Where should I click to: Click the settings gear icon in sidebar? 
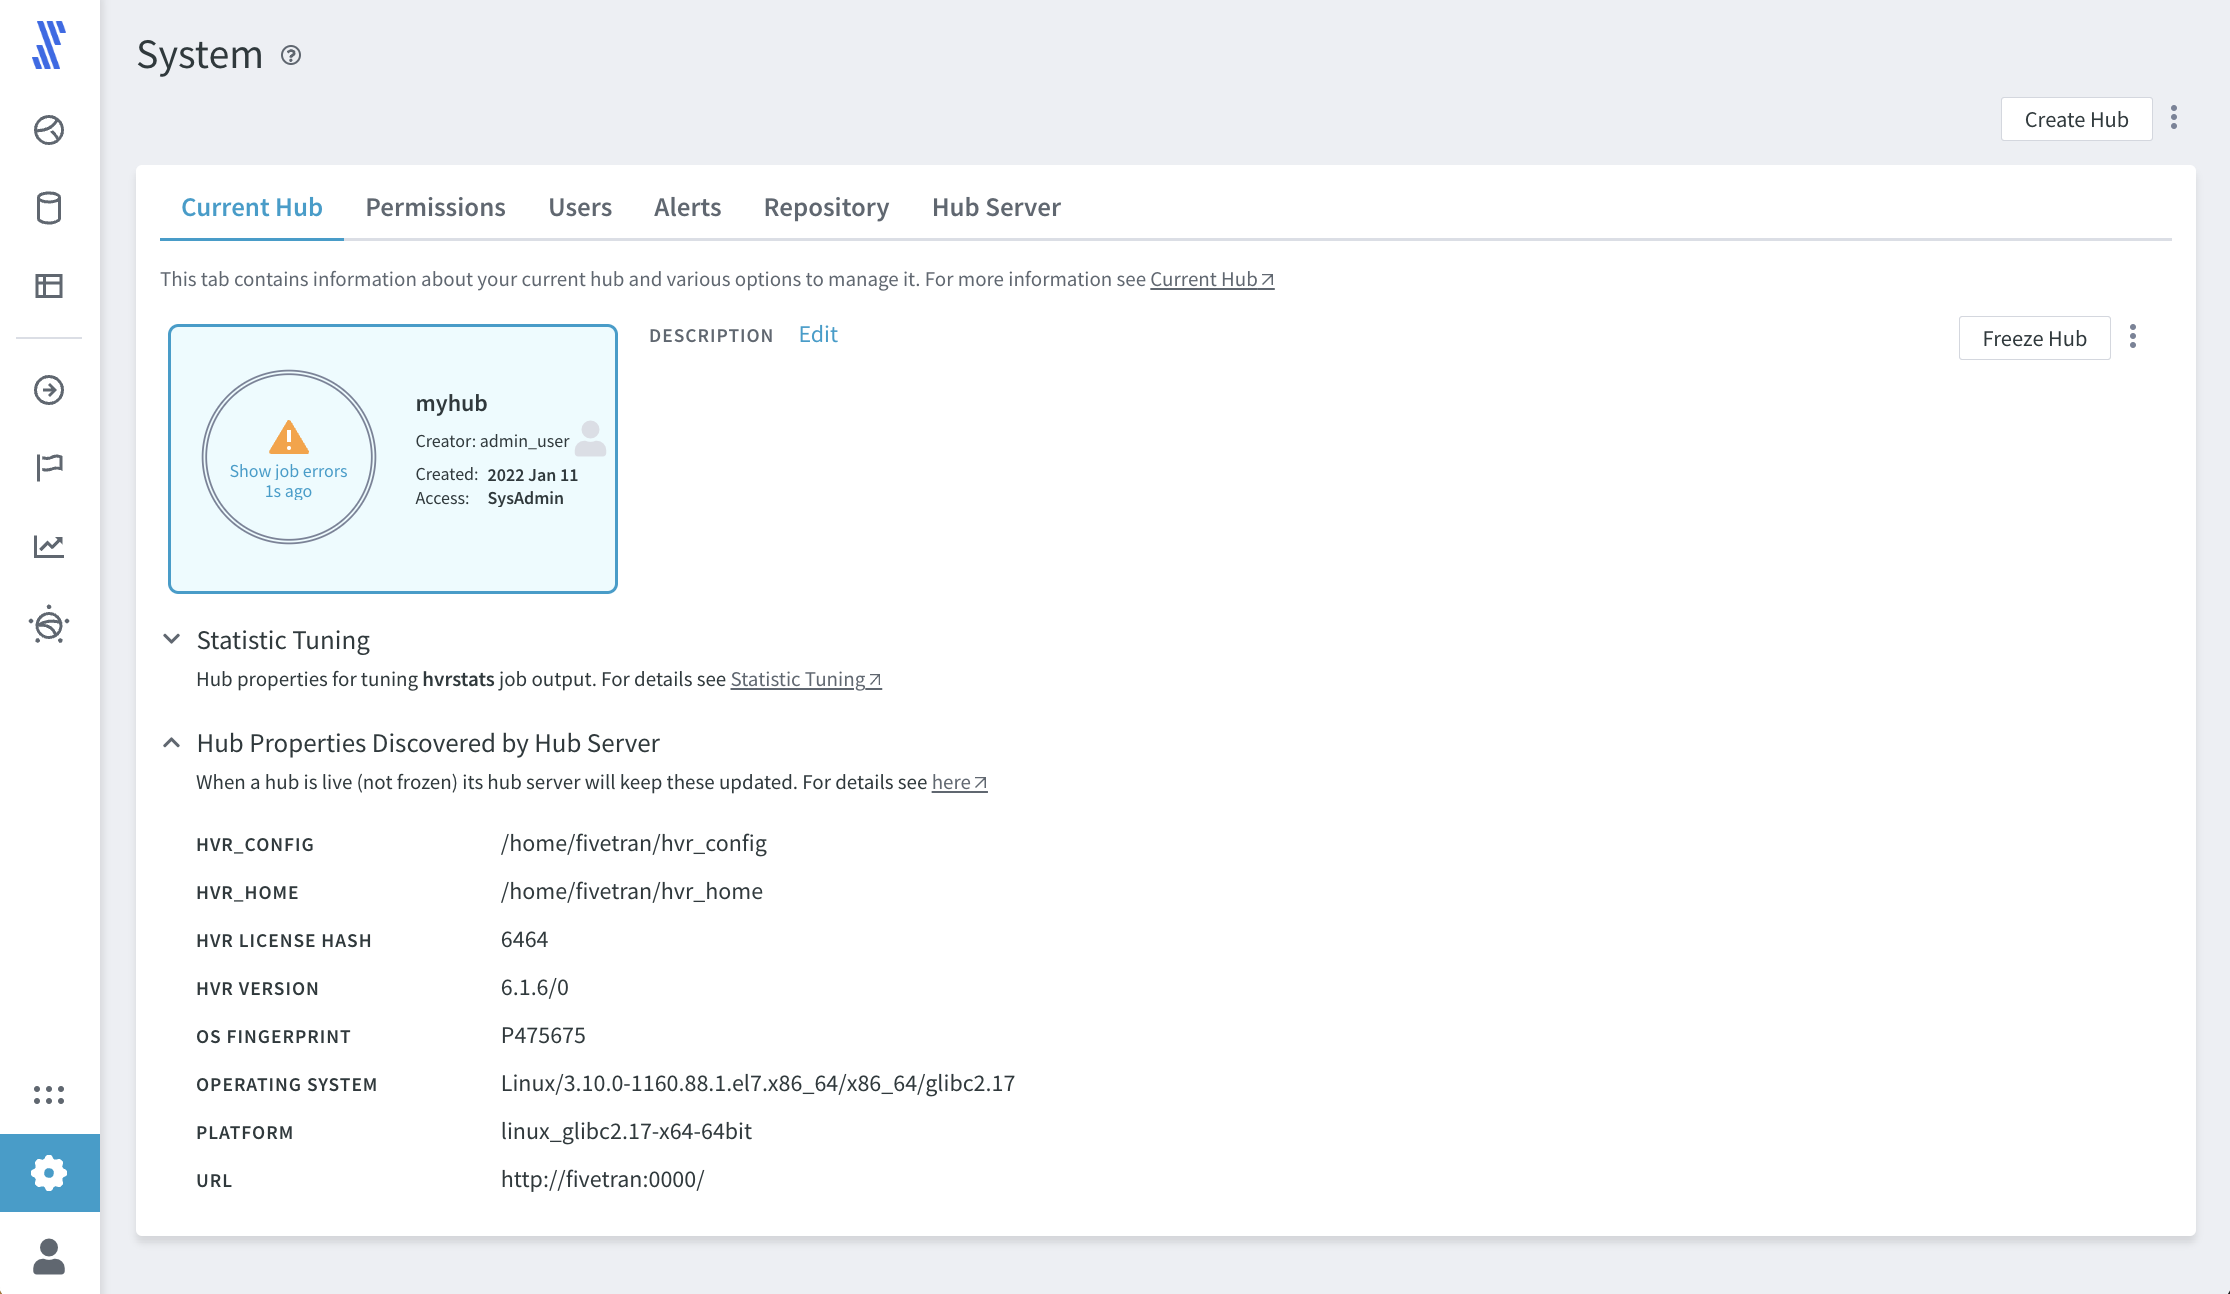49,1172
